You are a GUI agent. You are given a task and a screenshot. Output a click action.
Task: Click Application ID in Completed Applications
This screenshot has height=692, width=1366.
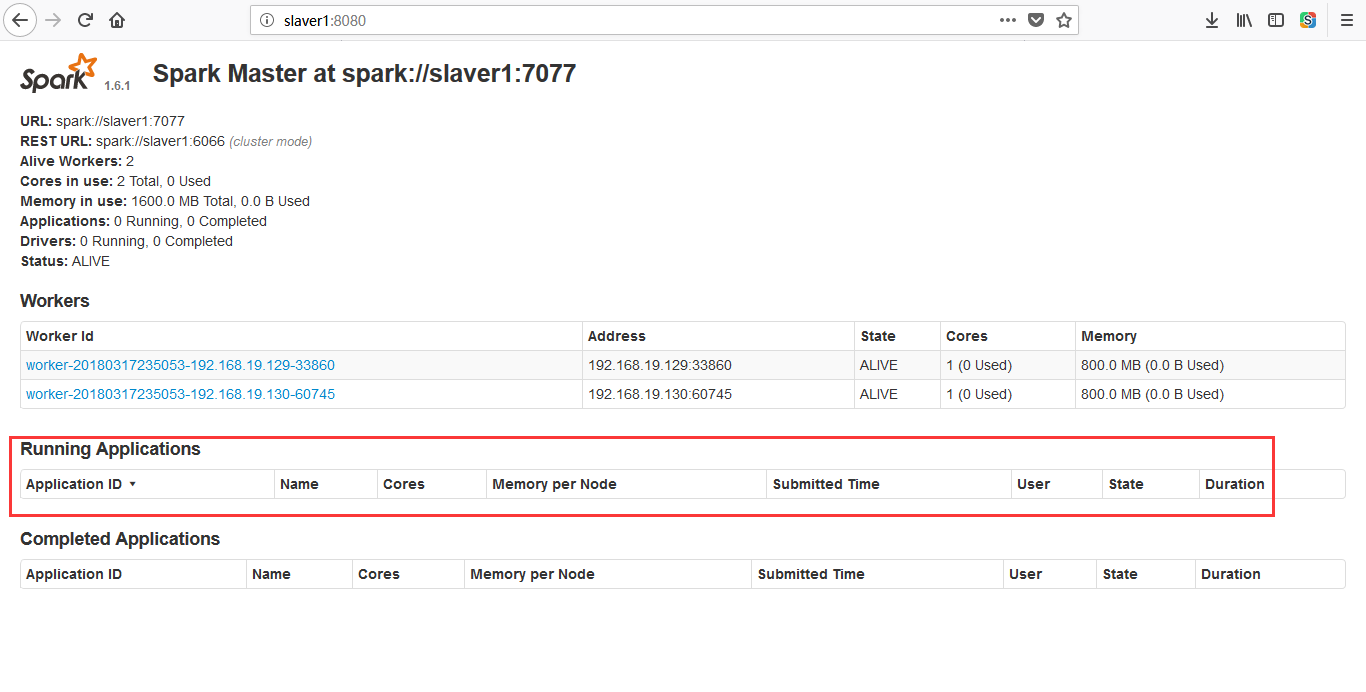coord(74,574)
